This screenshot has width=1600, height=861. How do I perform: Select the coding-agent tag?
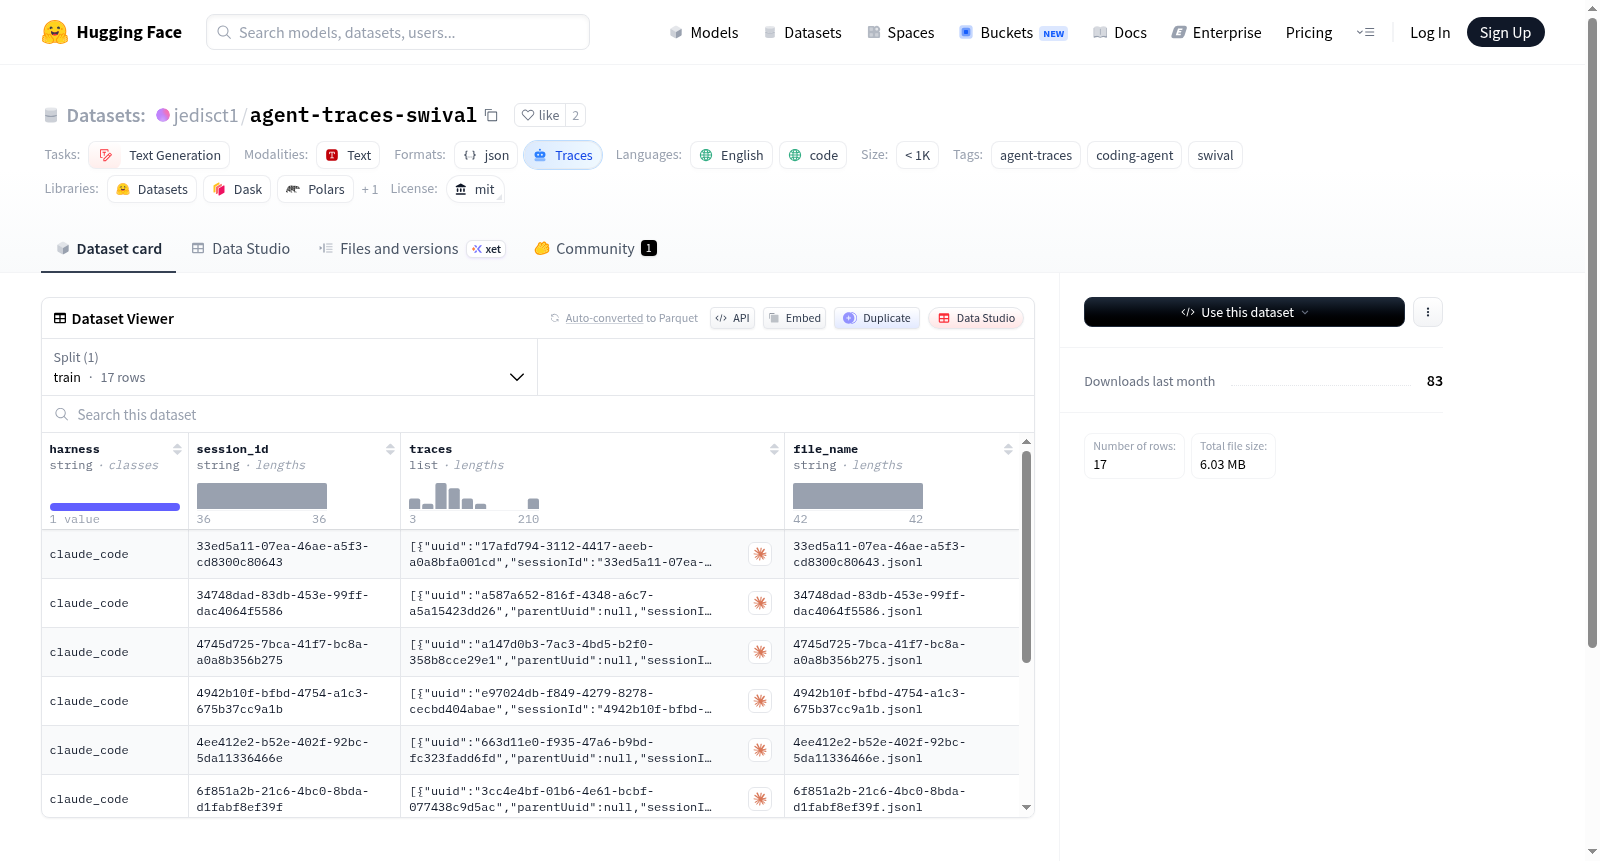tap(1134, 155)
